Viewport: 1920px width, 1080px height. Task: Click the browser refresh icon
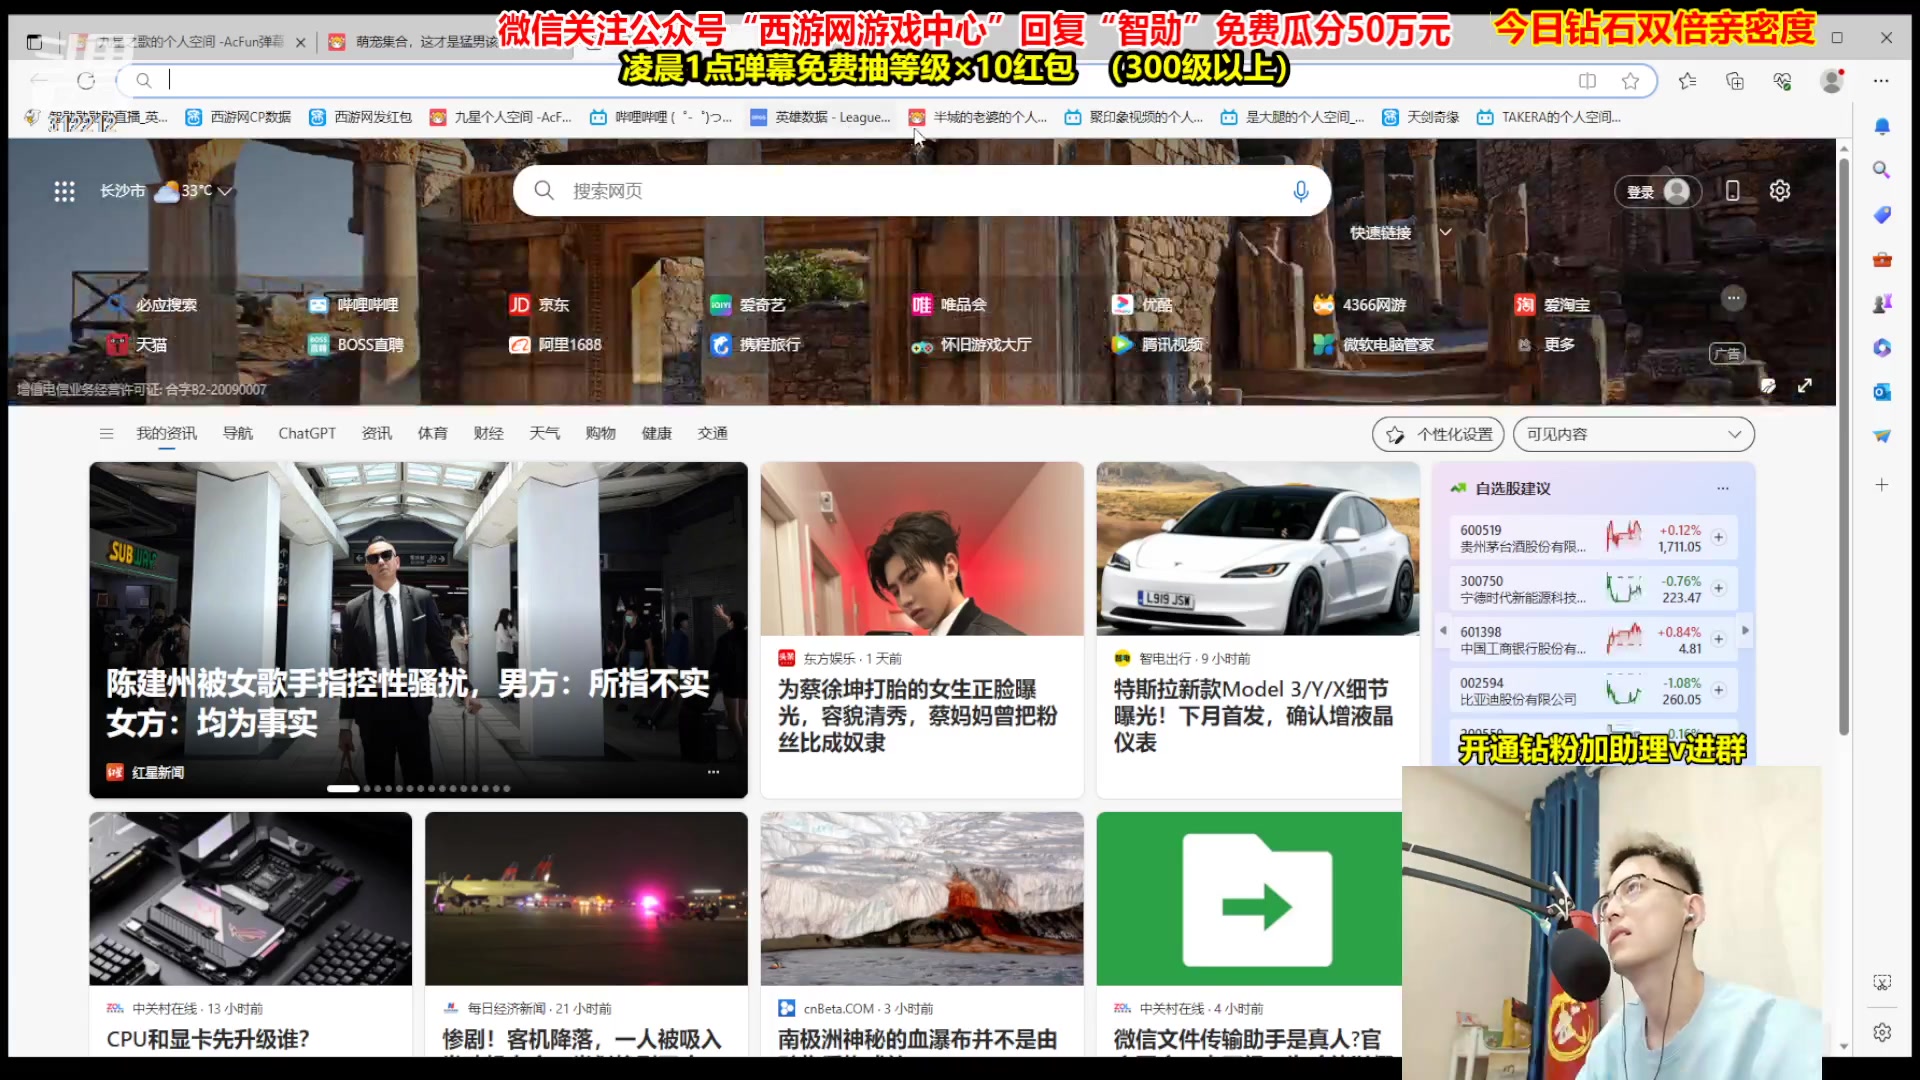coord(86,81)
